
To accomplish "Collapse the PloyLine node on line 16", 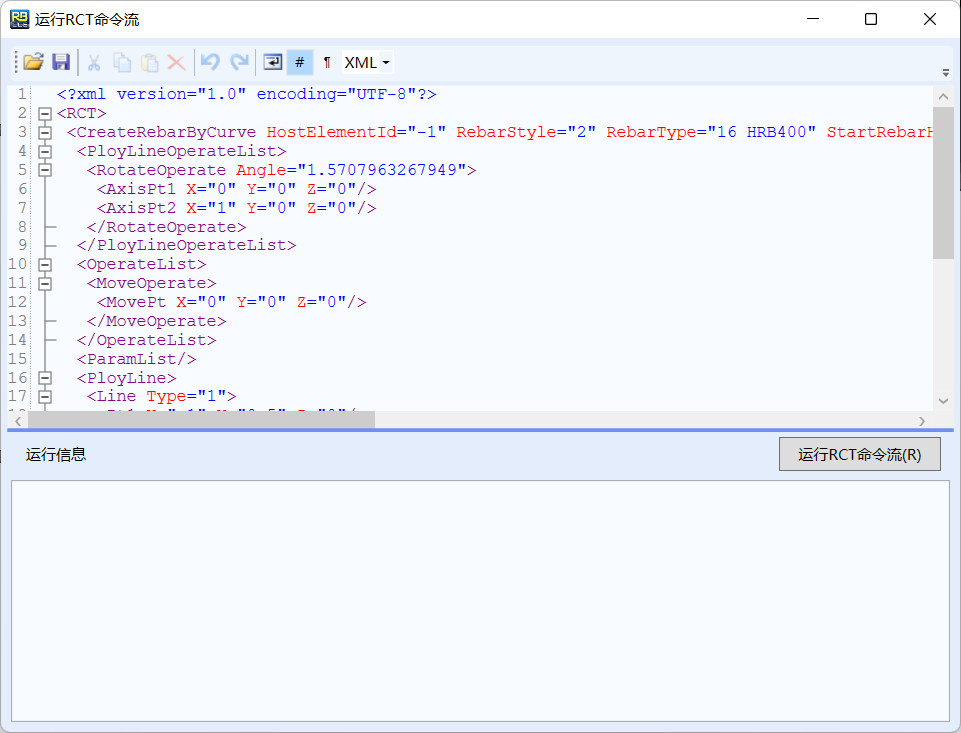I will (44, 378).
